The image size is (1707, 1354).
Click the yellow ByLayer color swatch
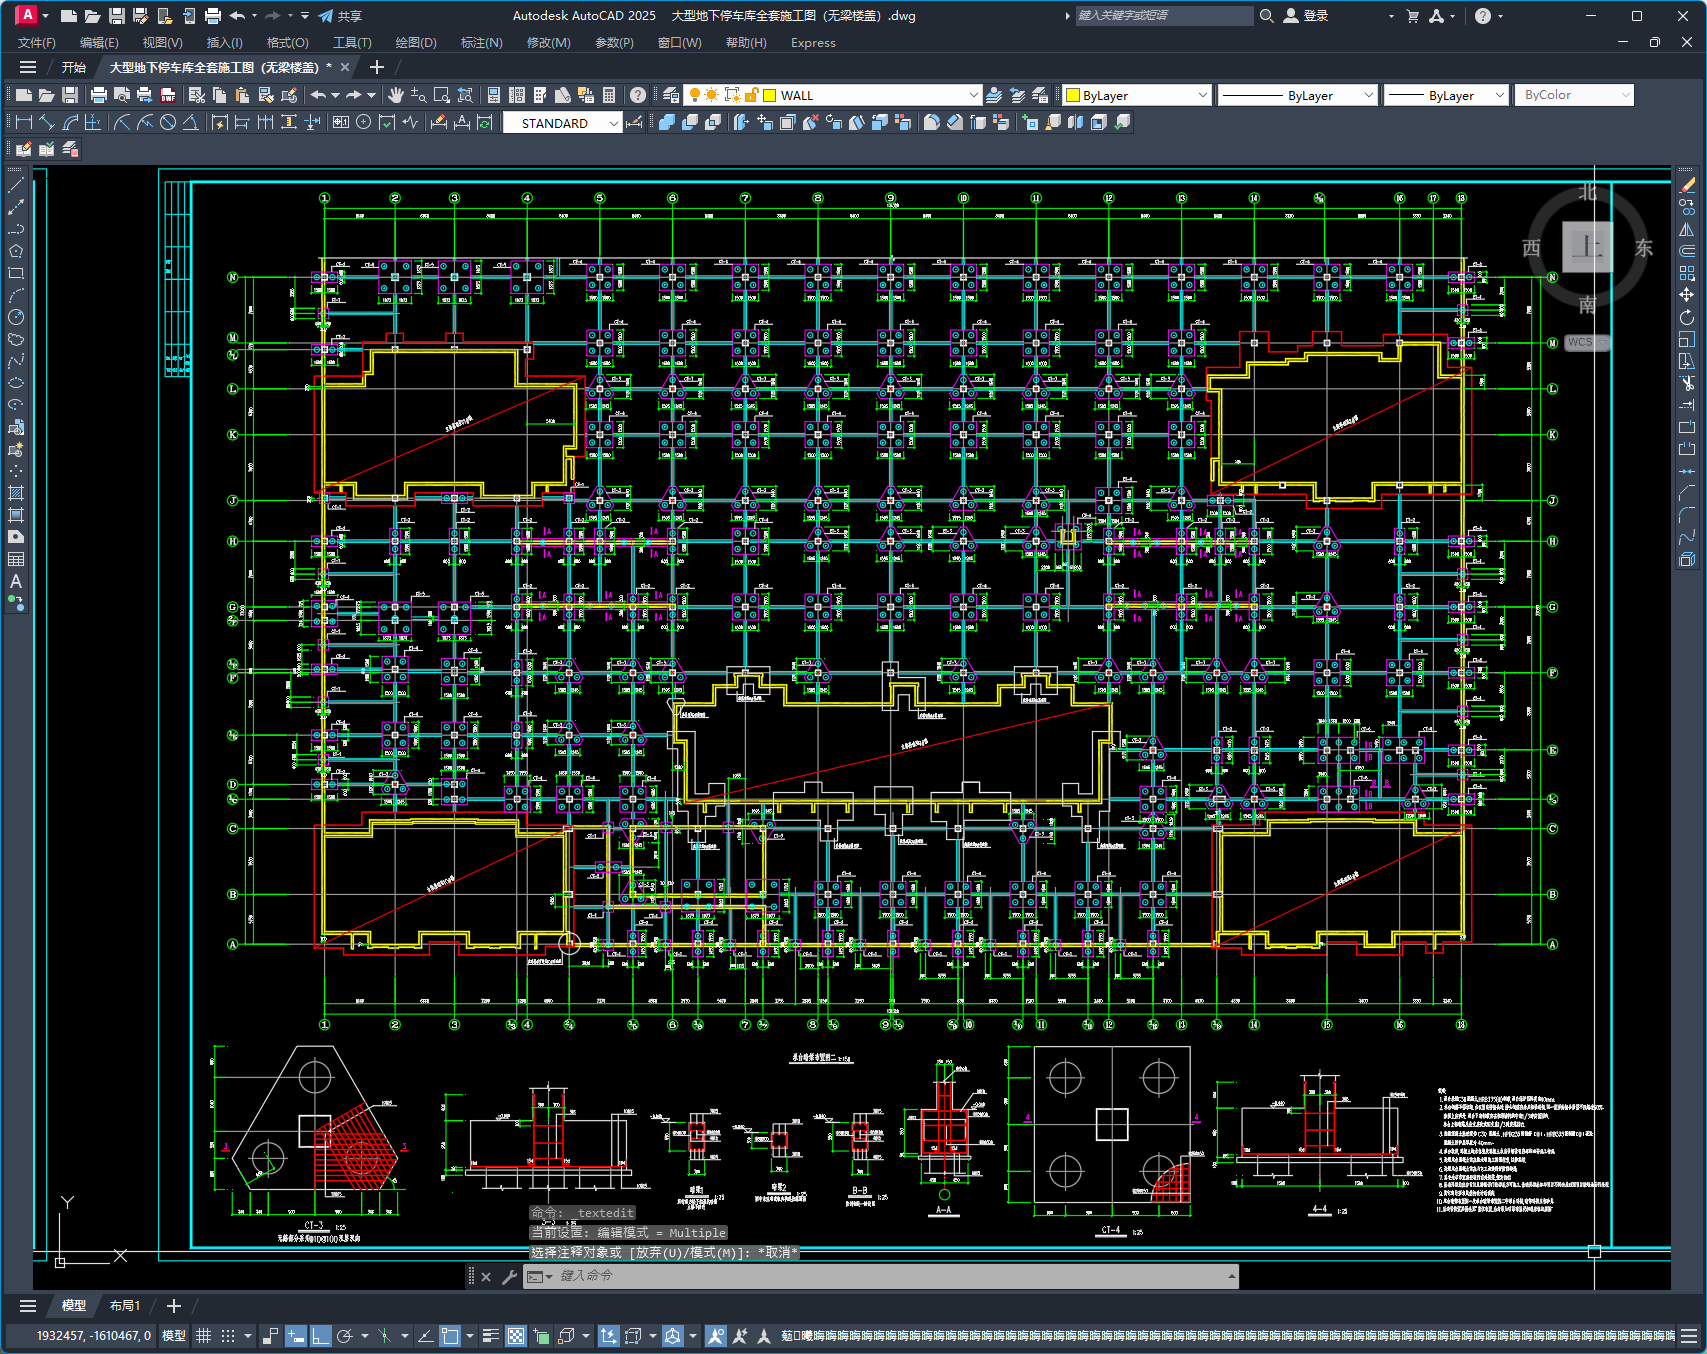click(1073, 95)
